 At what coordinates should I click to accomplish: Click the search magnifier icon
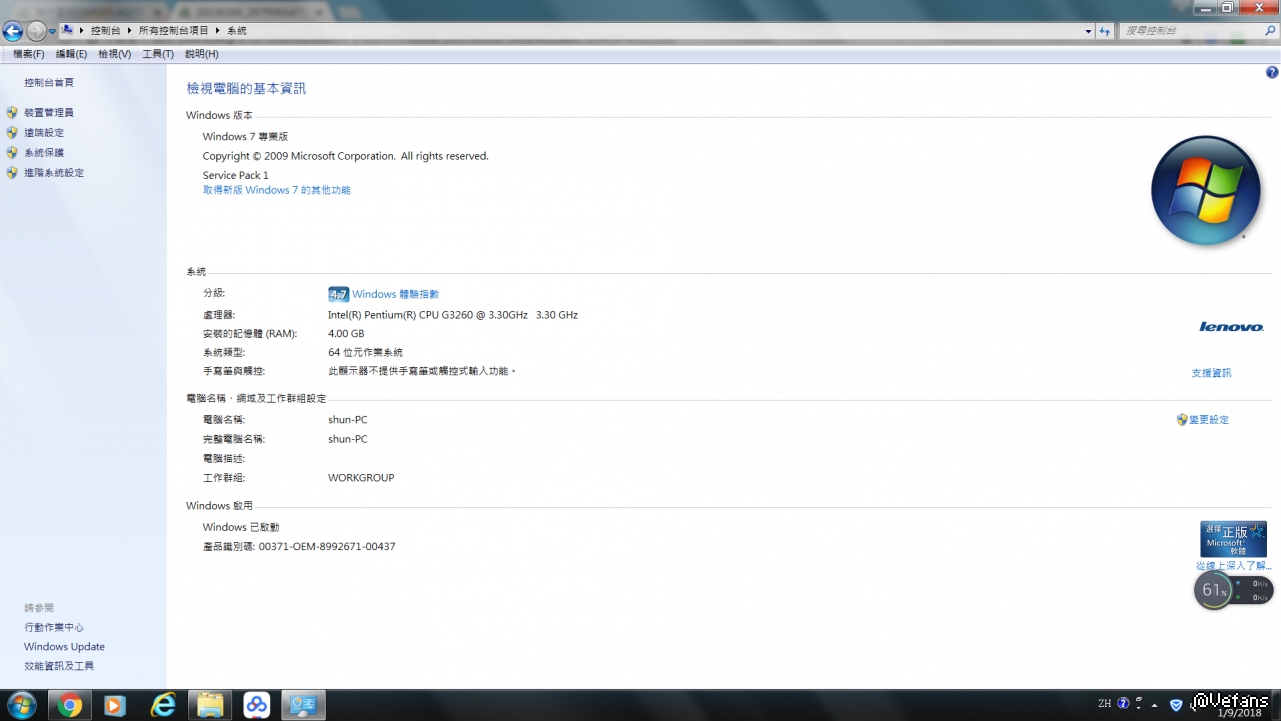[x=1270, y=31]
